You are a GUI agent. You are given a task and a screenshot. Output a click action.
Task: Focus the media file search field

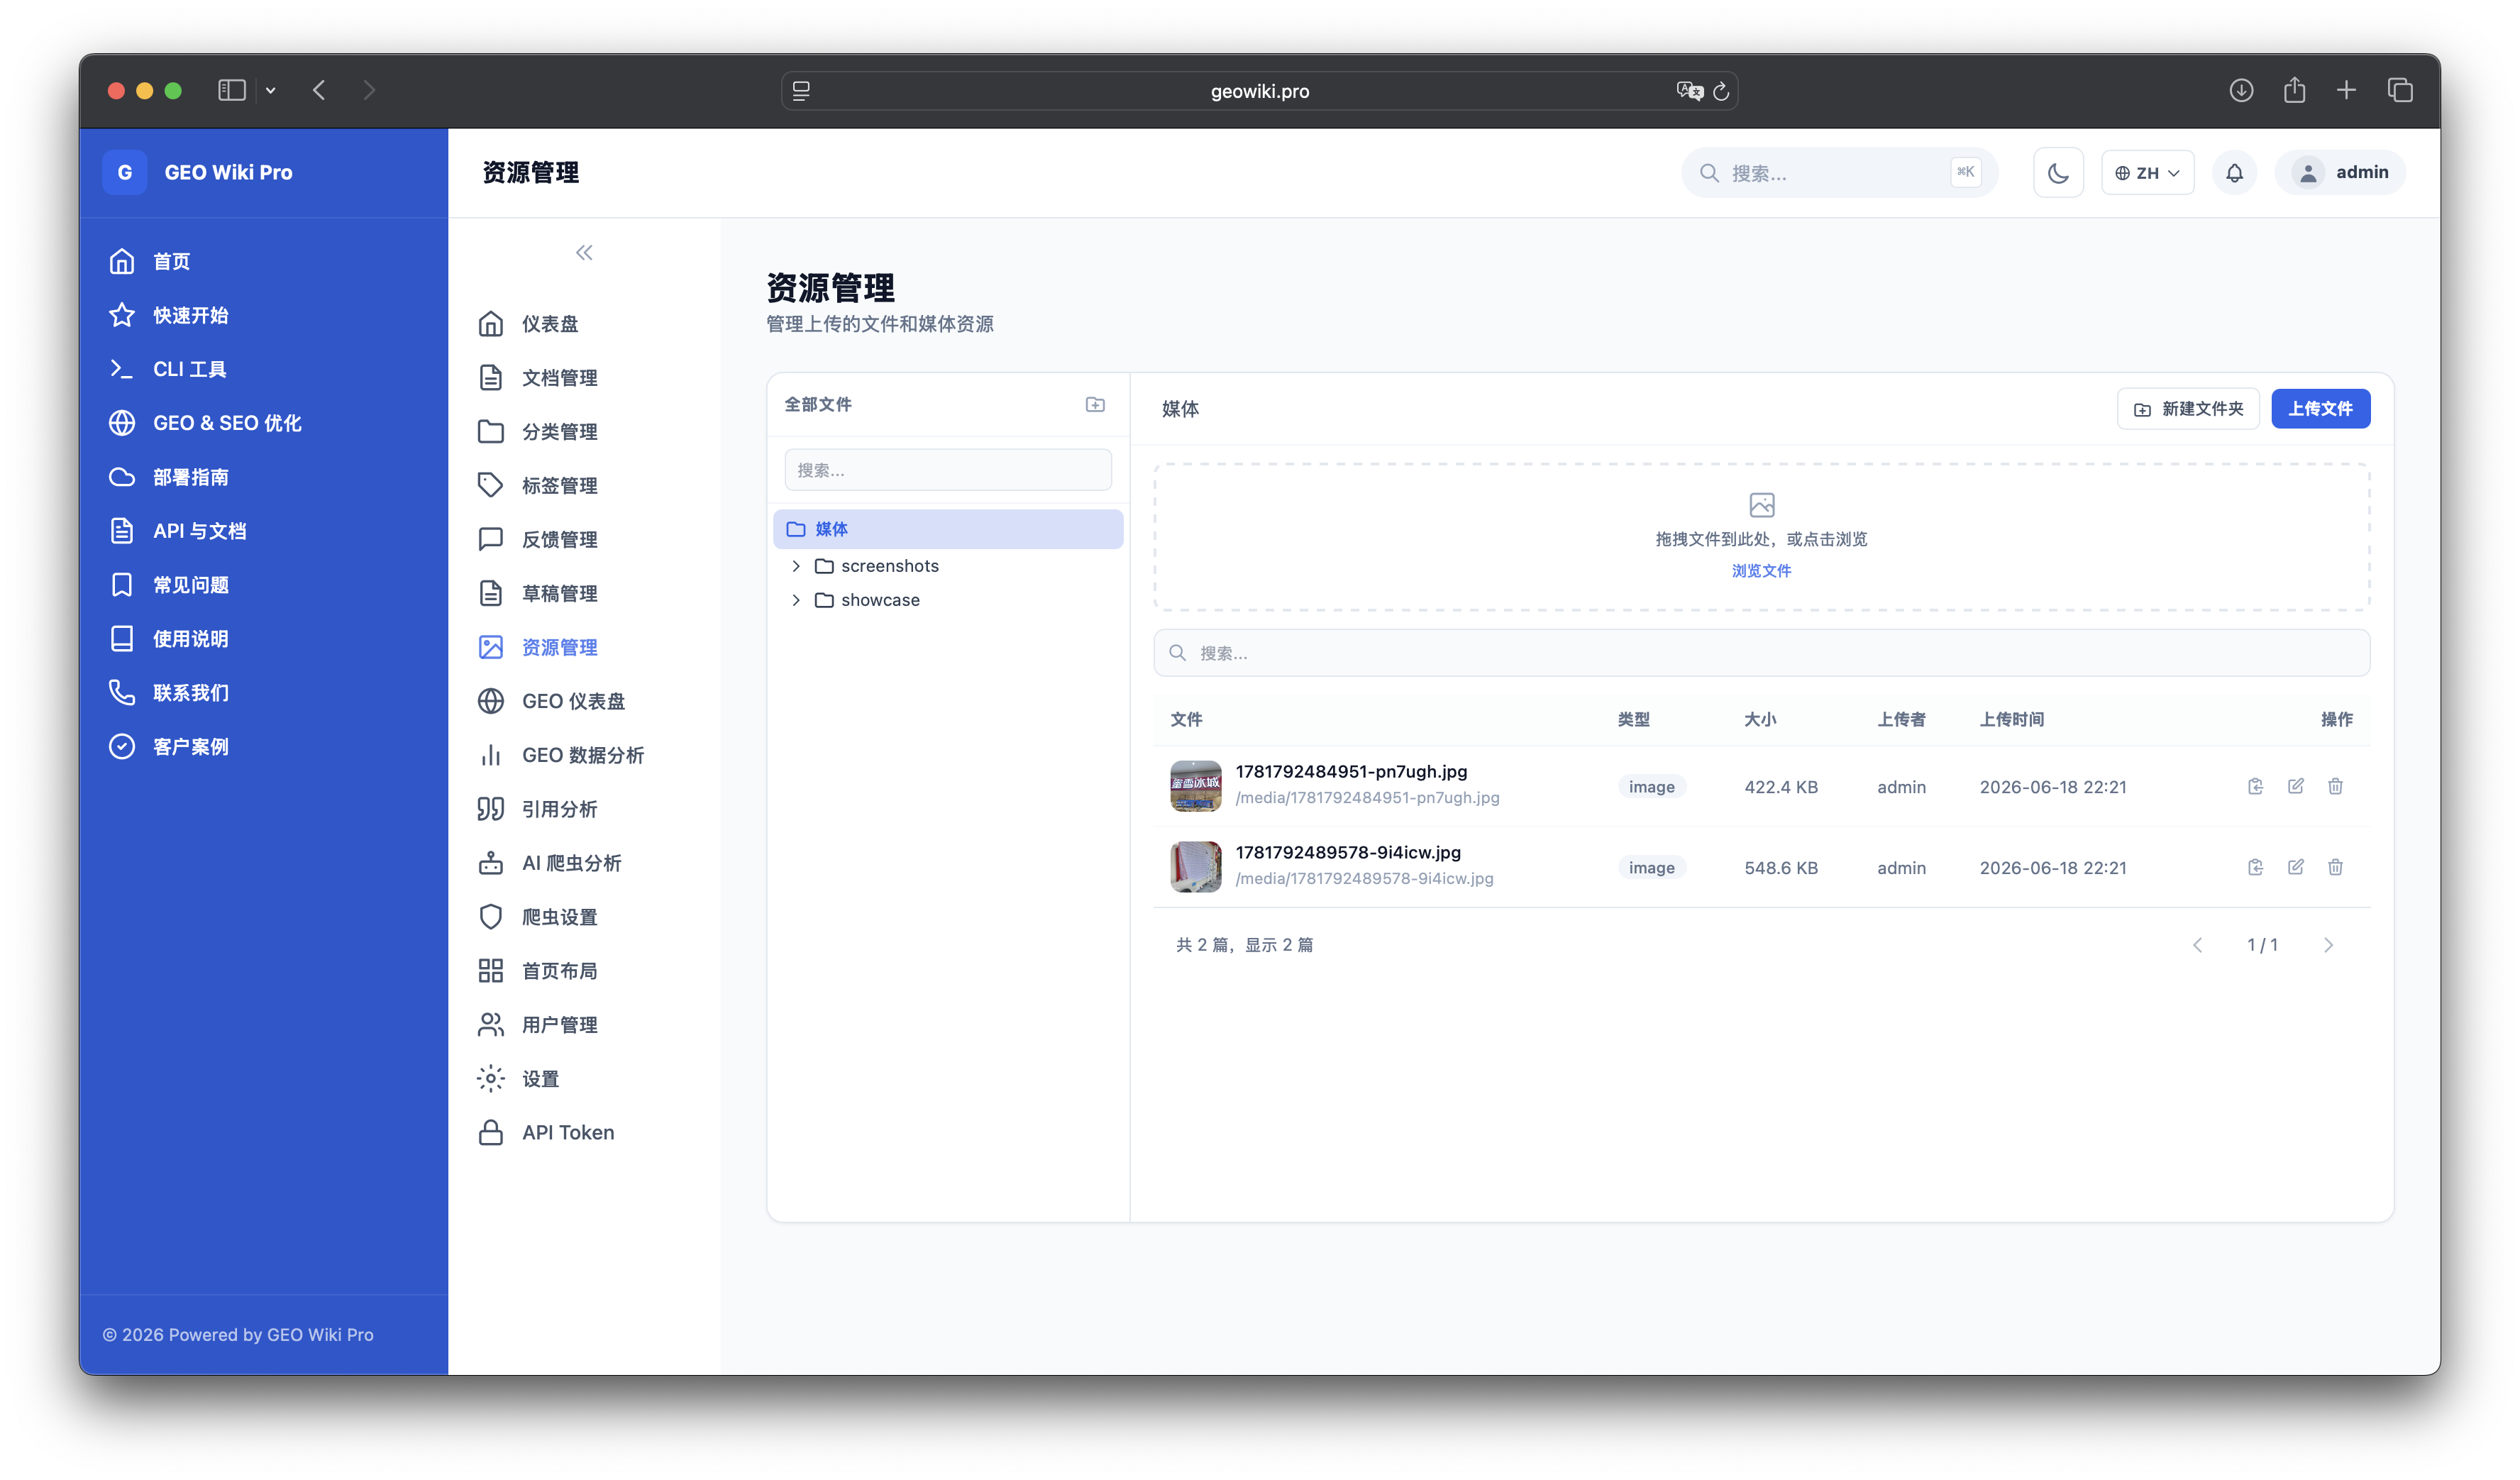pos(1761,653)
